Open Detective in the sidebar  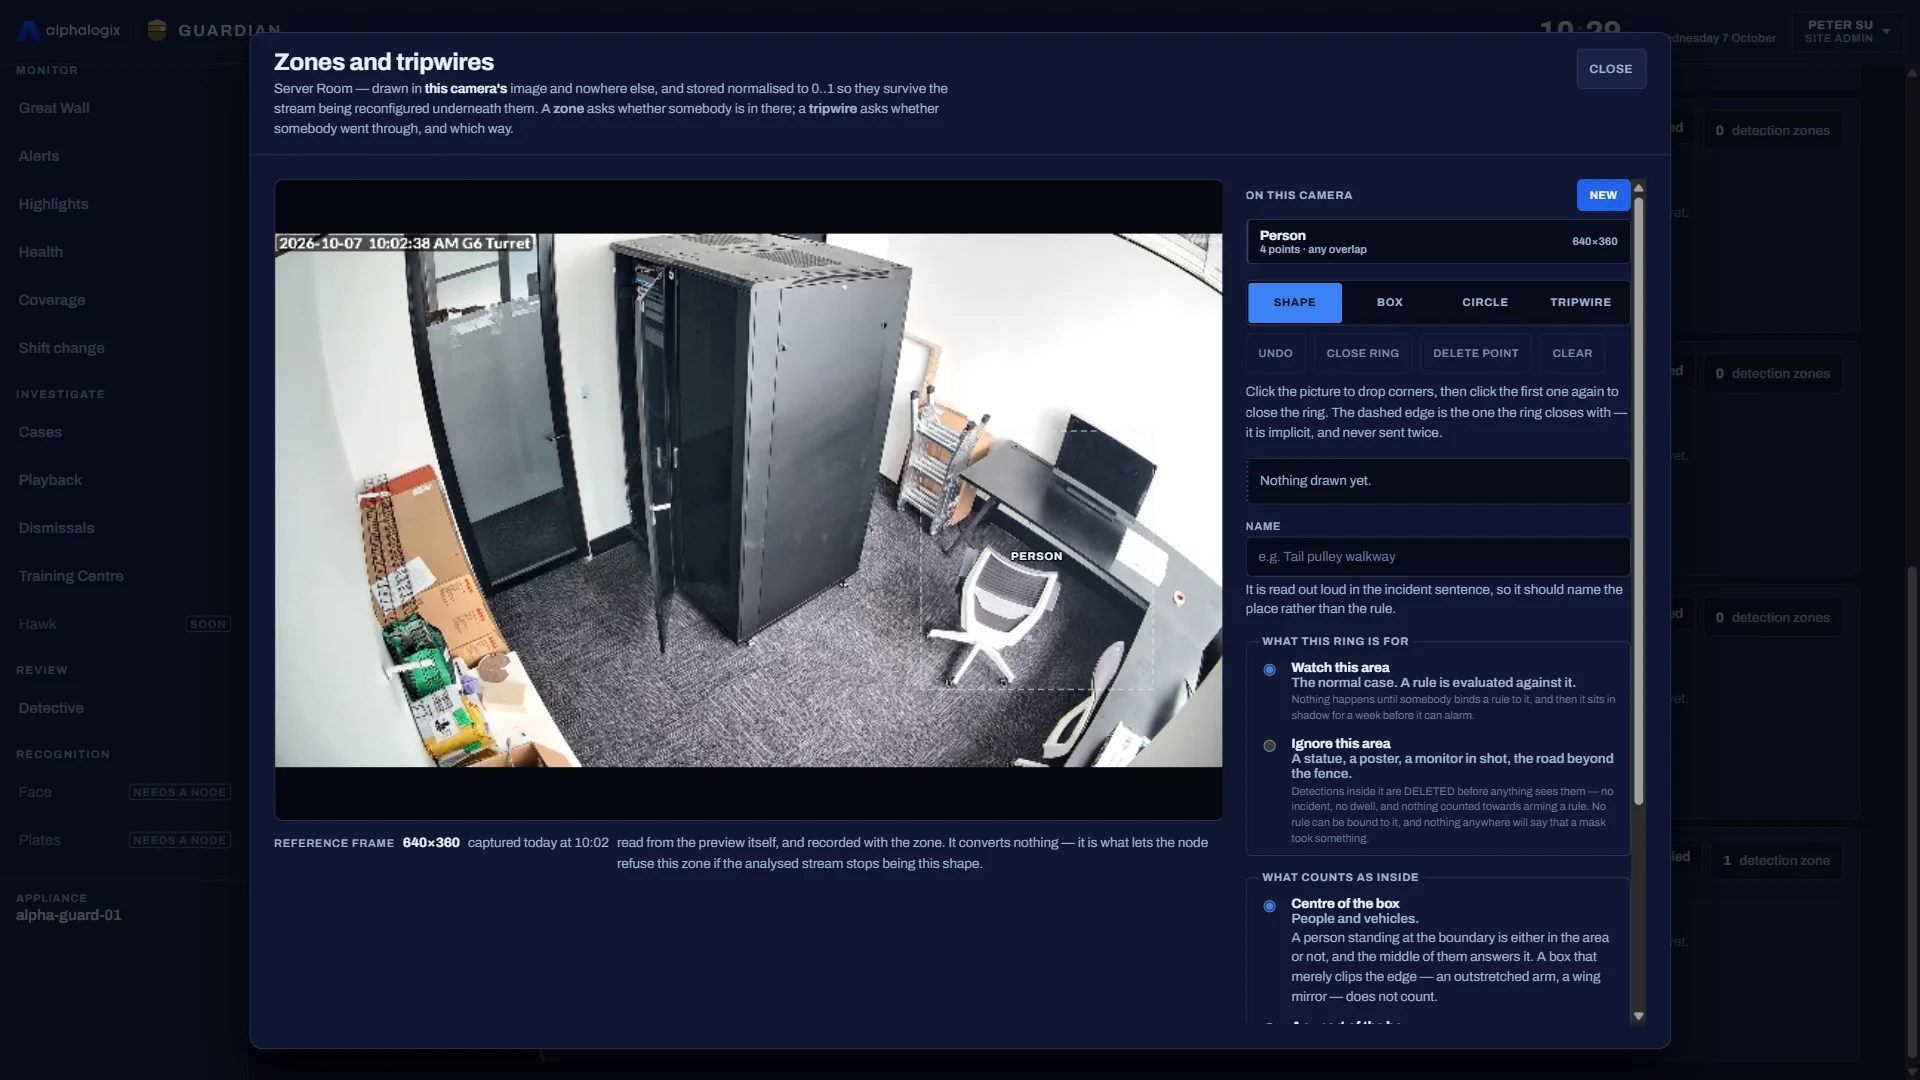coord(51,708)
